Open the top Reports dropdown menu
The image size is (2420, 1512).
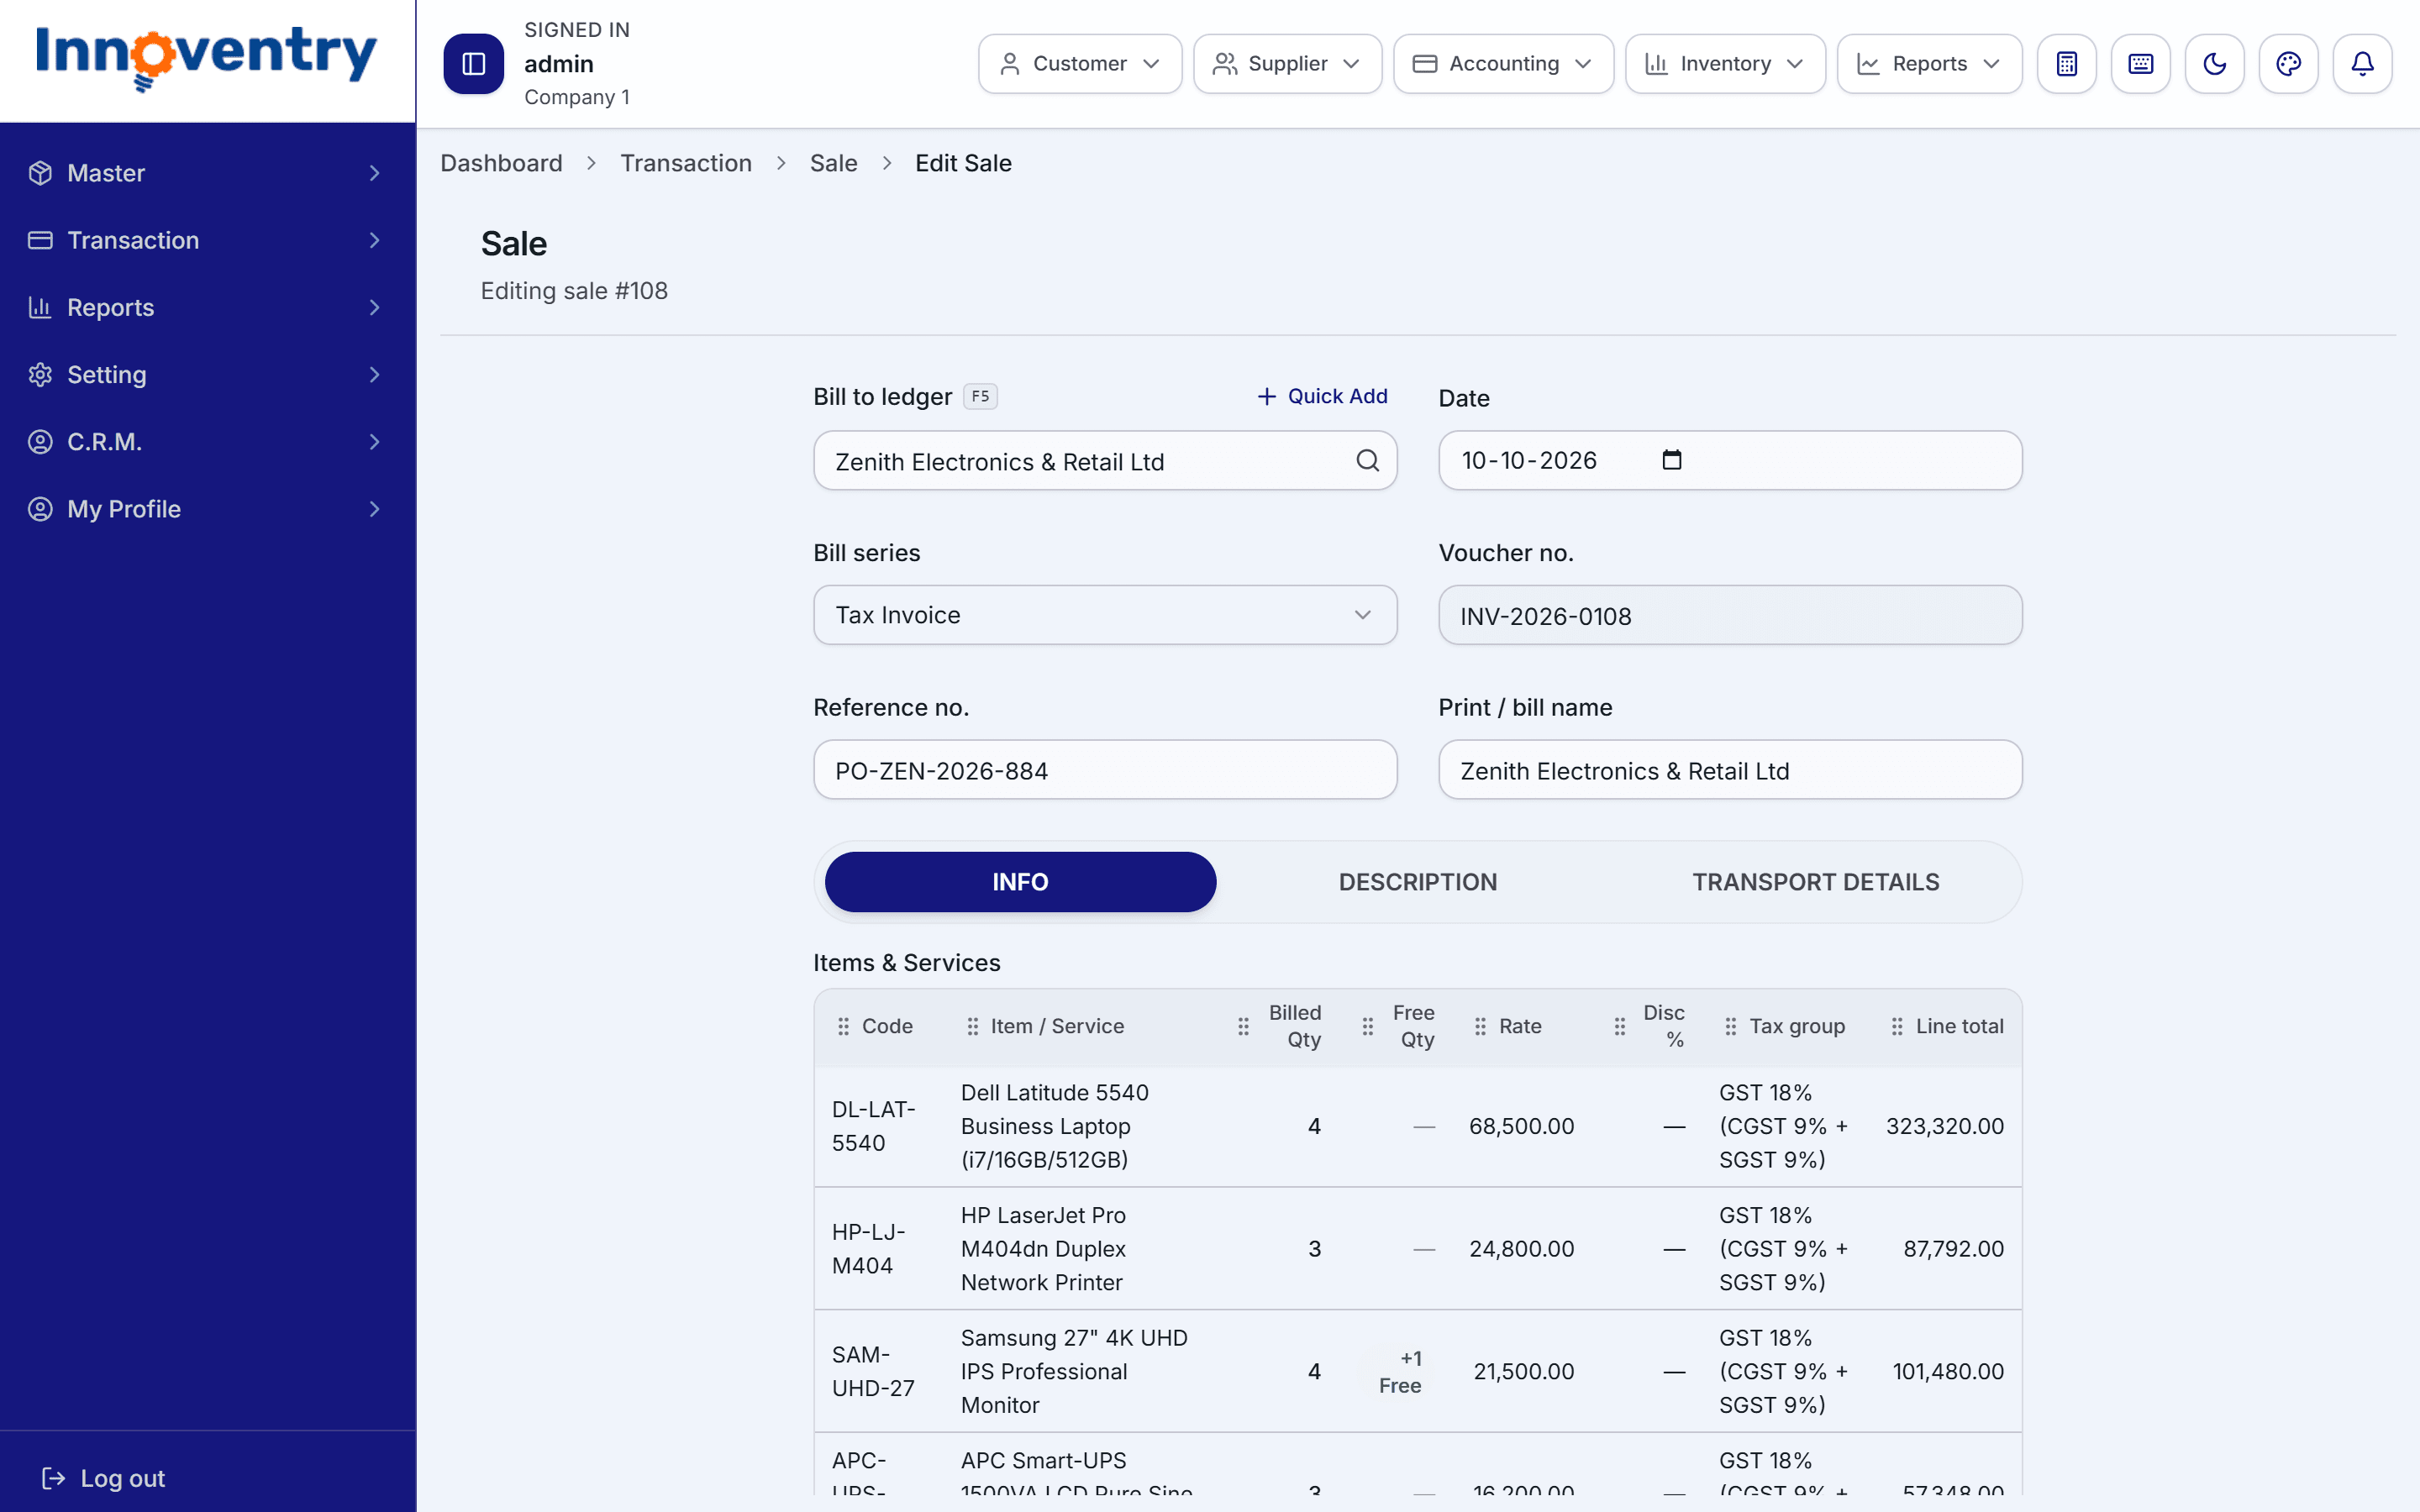[1929, 64]
